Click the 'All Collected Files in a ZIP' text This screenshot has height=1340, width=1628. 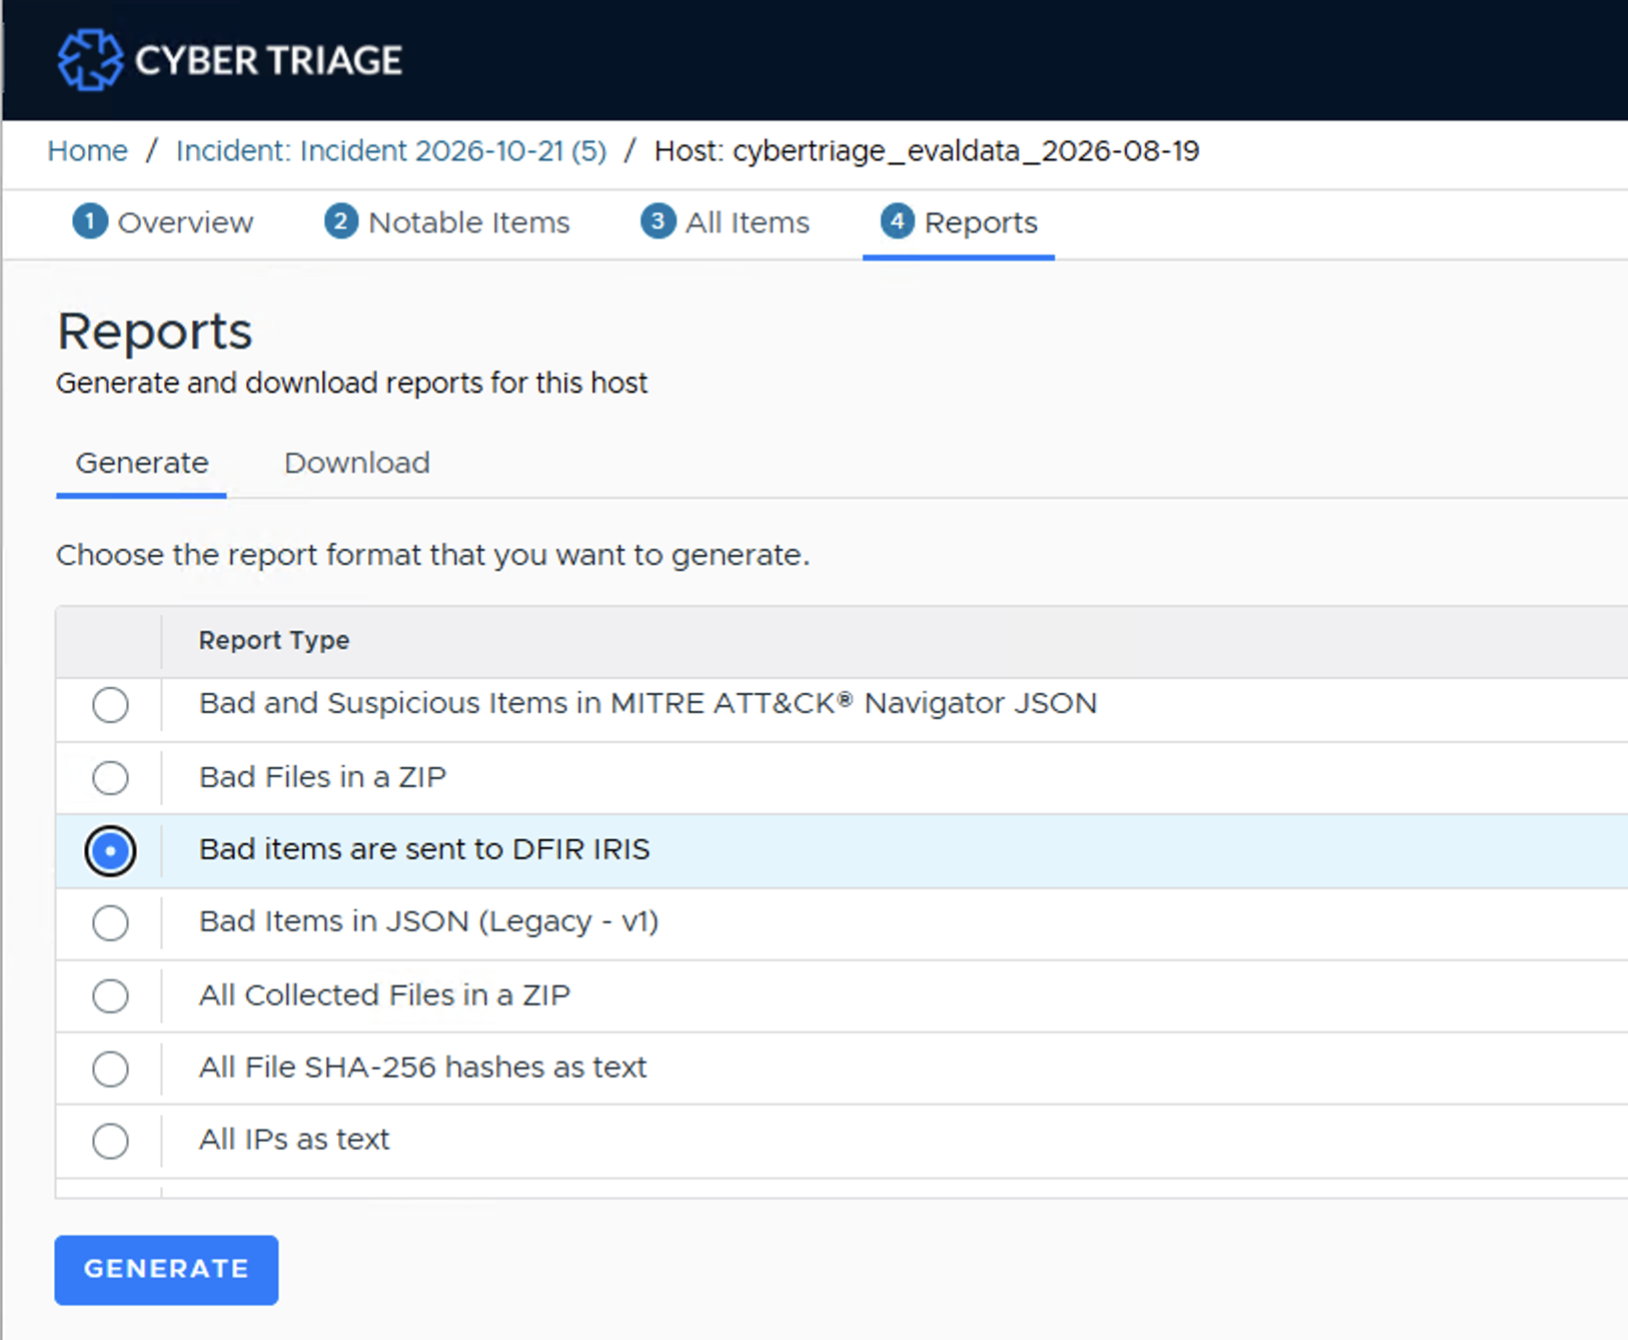(384, 995)
